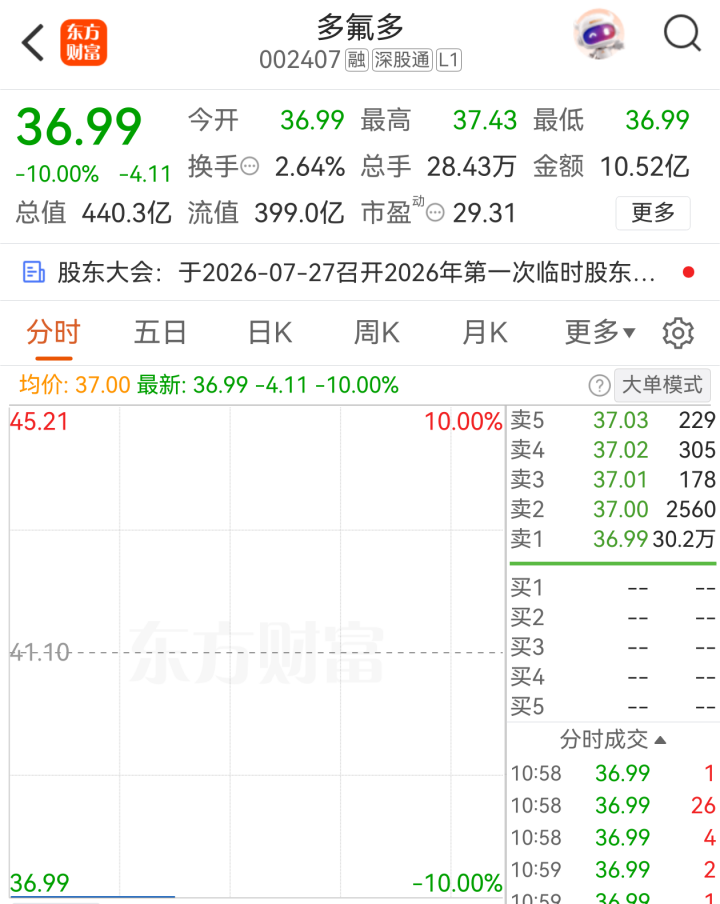Viewport: 720px width, 904px height.
Task: Tap the 流值 399.0亿 value
Action: tap(299, 213)
